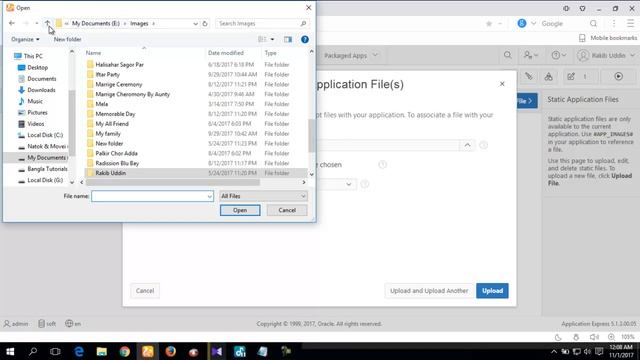Viewport: 640px width, 360px height.
Task: Open APEX help menu icon
Action: point(558,55)
